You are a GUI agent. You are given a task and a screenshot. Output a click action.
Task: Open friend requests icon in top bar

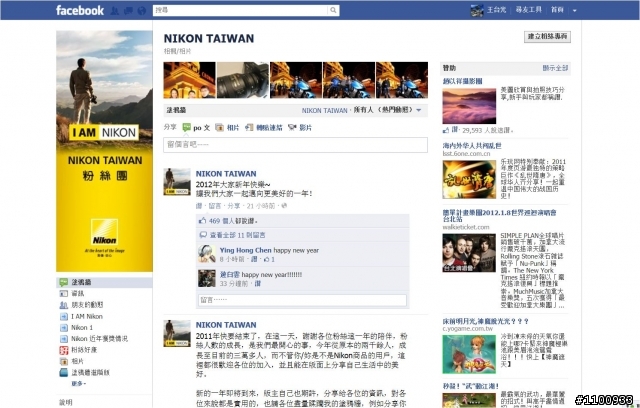coord(115,11)
